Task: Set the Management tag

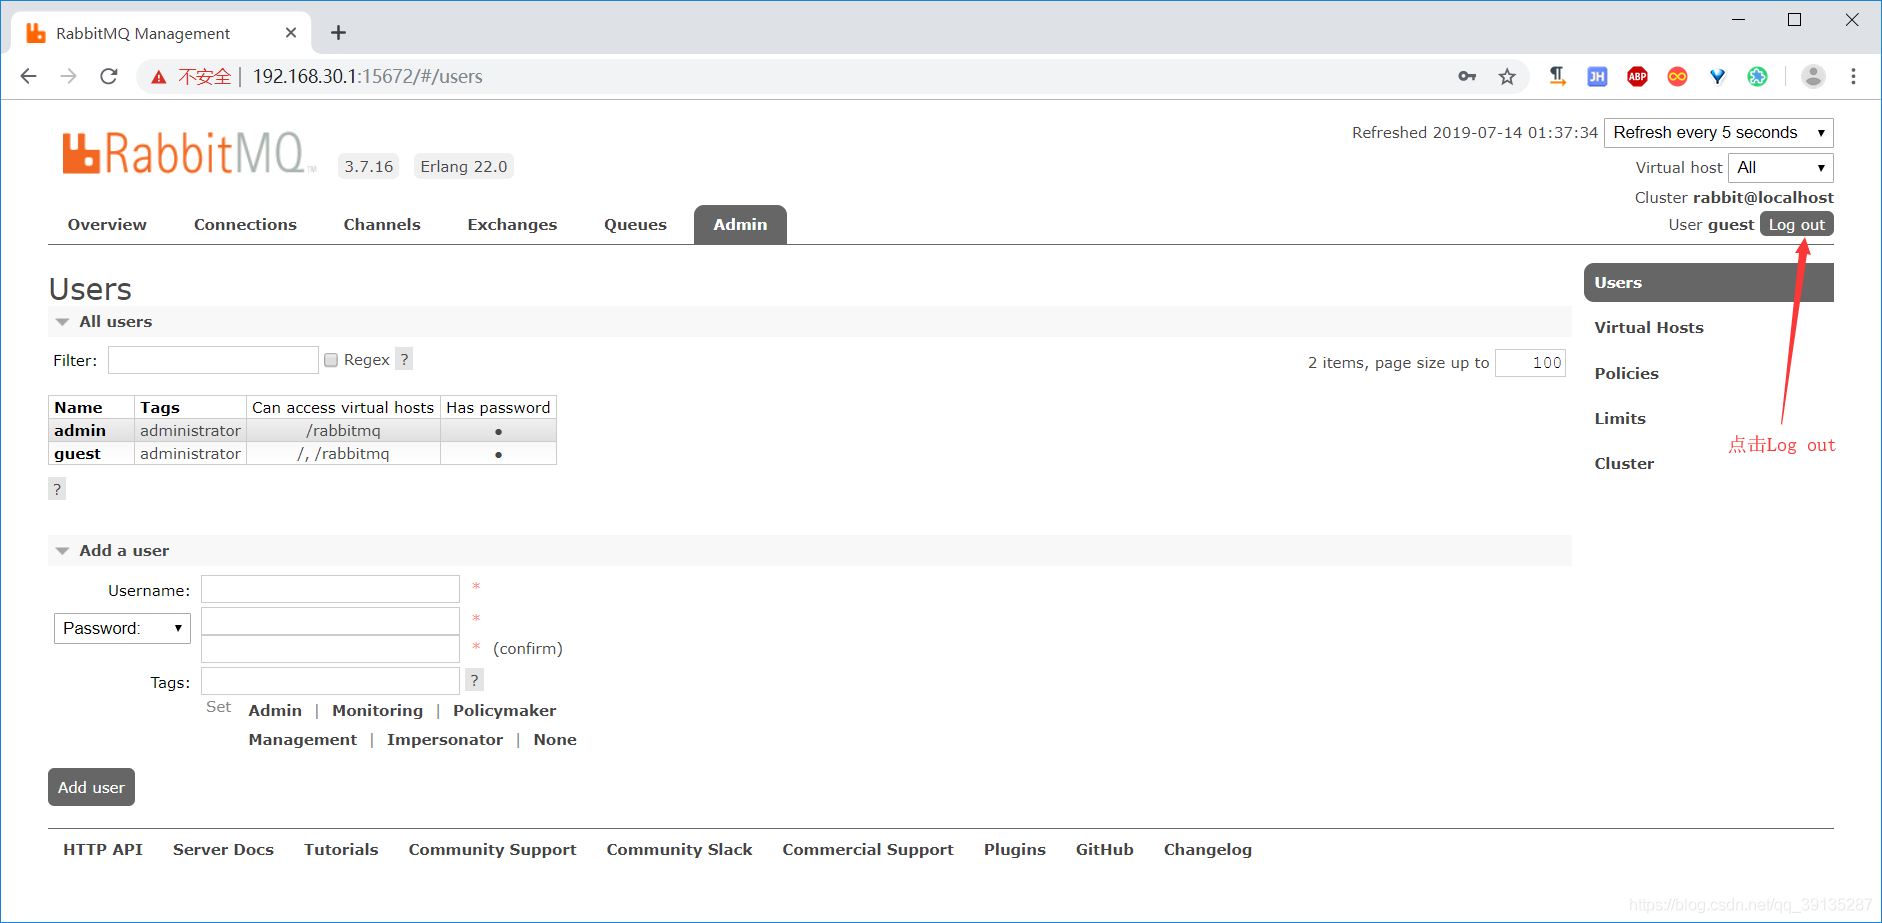Action: pos(302,740)
